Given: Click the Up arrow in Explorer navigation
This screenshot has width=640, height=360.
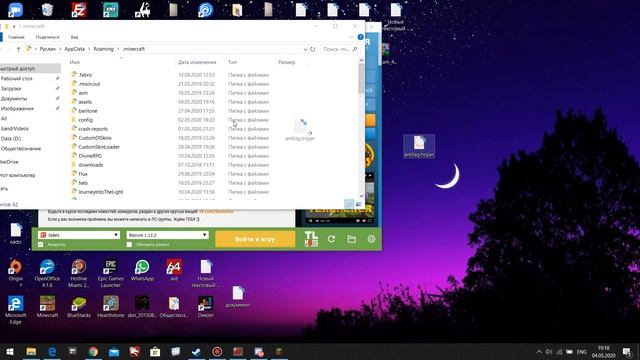Looking at the screenshot, I should [x=18, y=49].
